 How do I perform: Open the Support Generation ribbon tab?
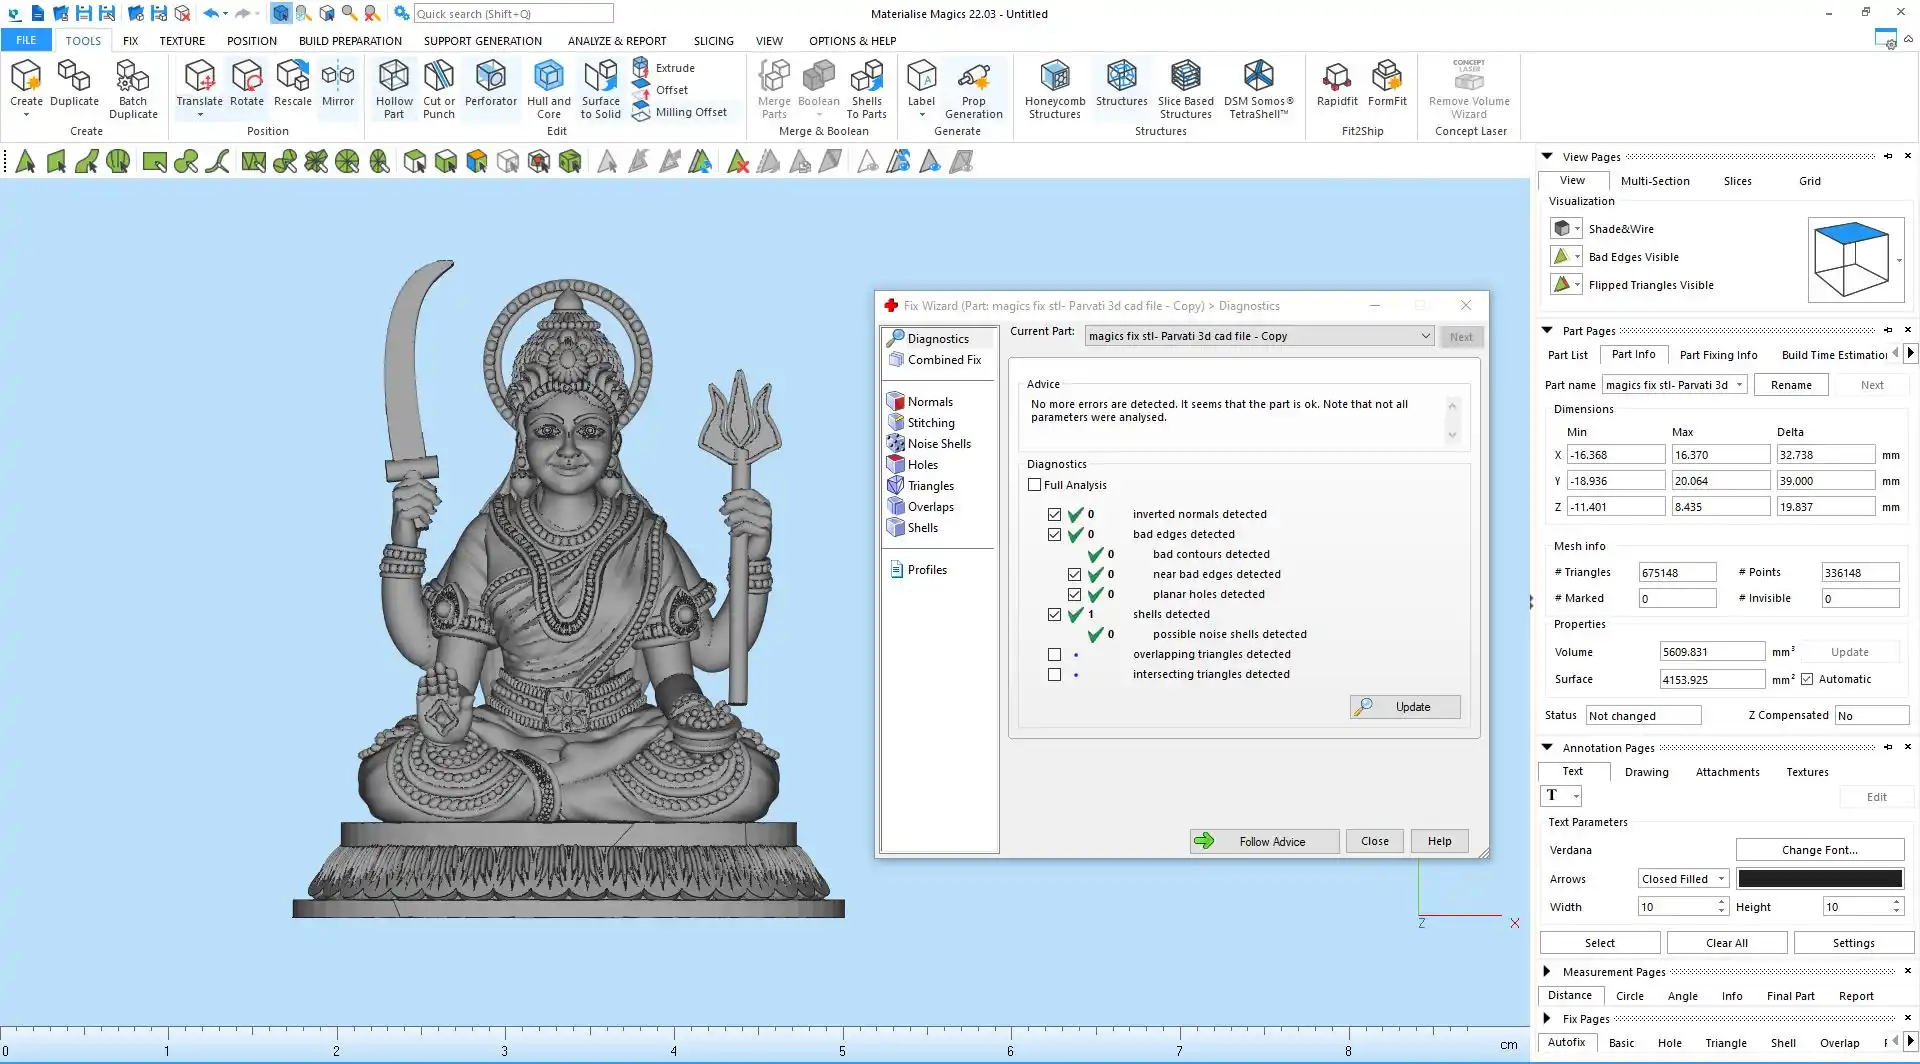pos(482,41)
